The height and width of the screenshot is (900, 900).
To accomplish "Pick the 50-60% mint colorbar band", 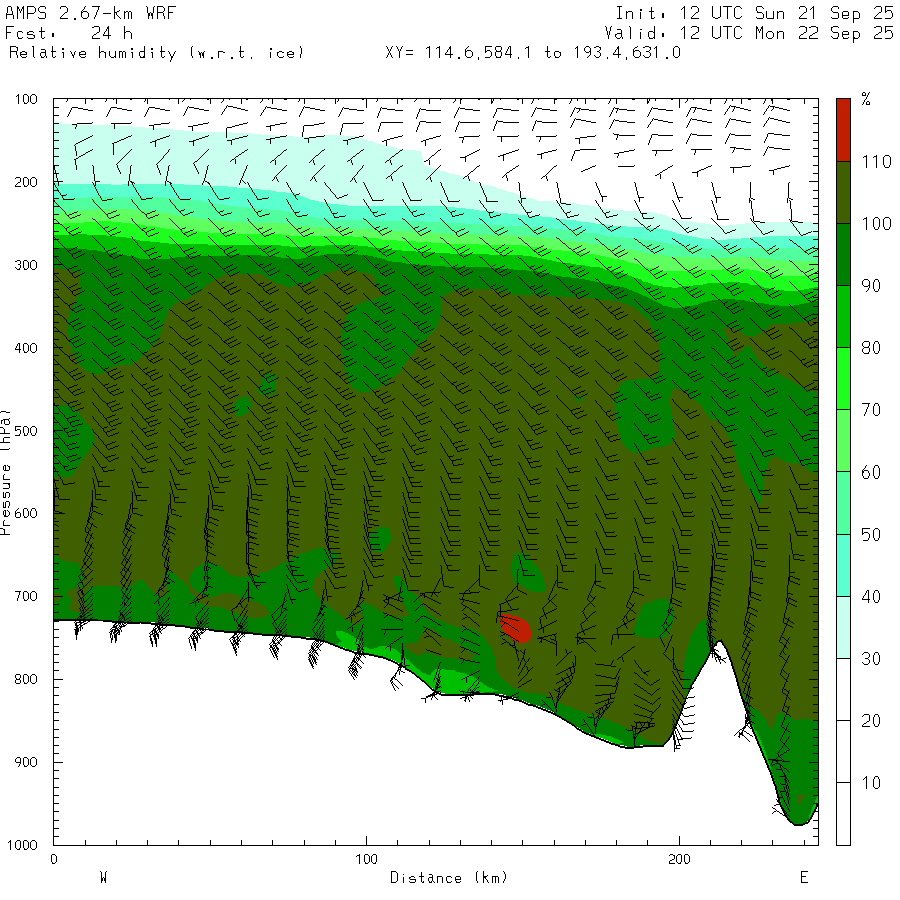I will click(843, 503).
